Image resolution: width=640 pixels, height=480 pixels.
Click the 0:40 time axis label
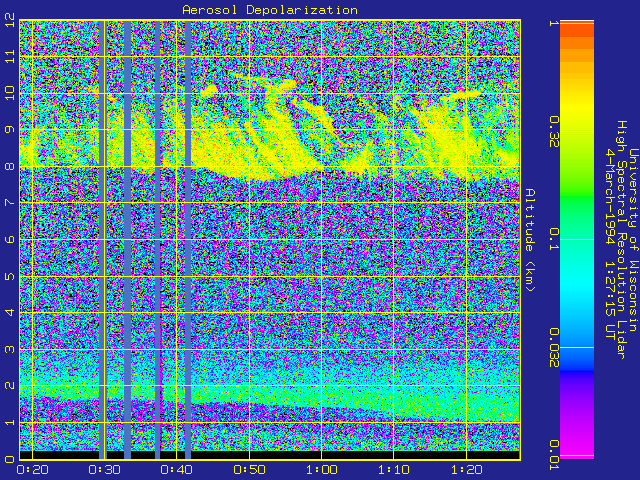pos(176,470)
